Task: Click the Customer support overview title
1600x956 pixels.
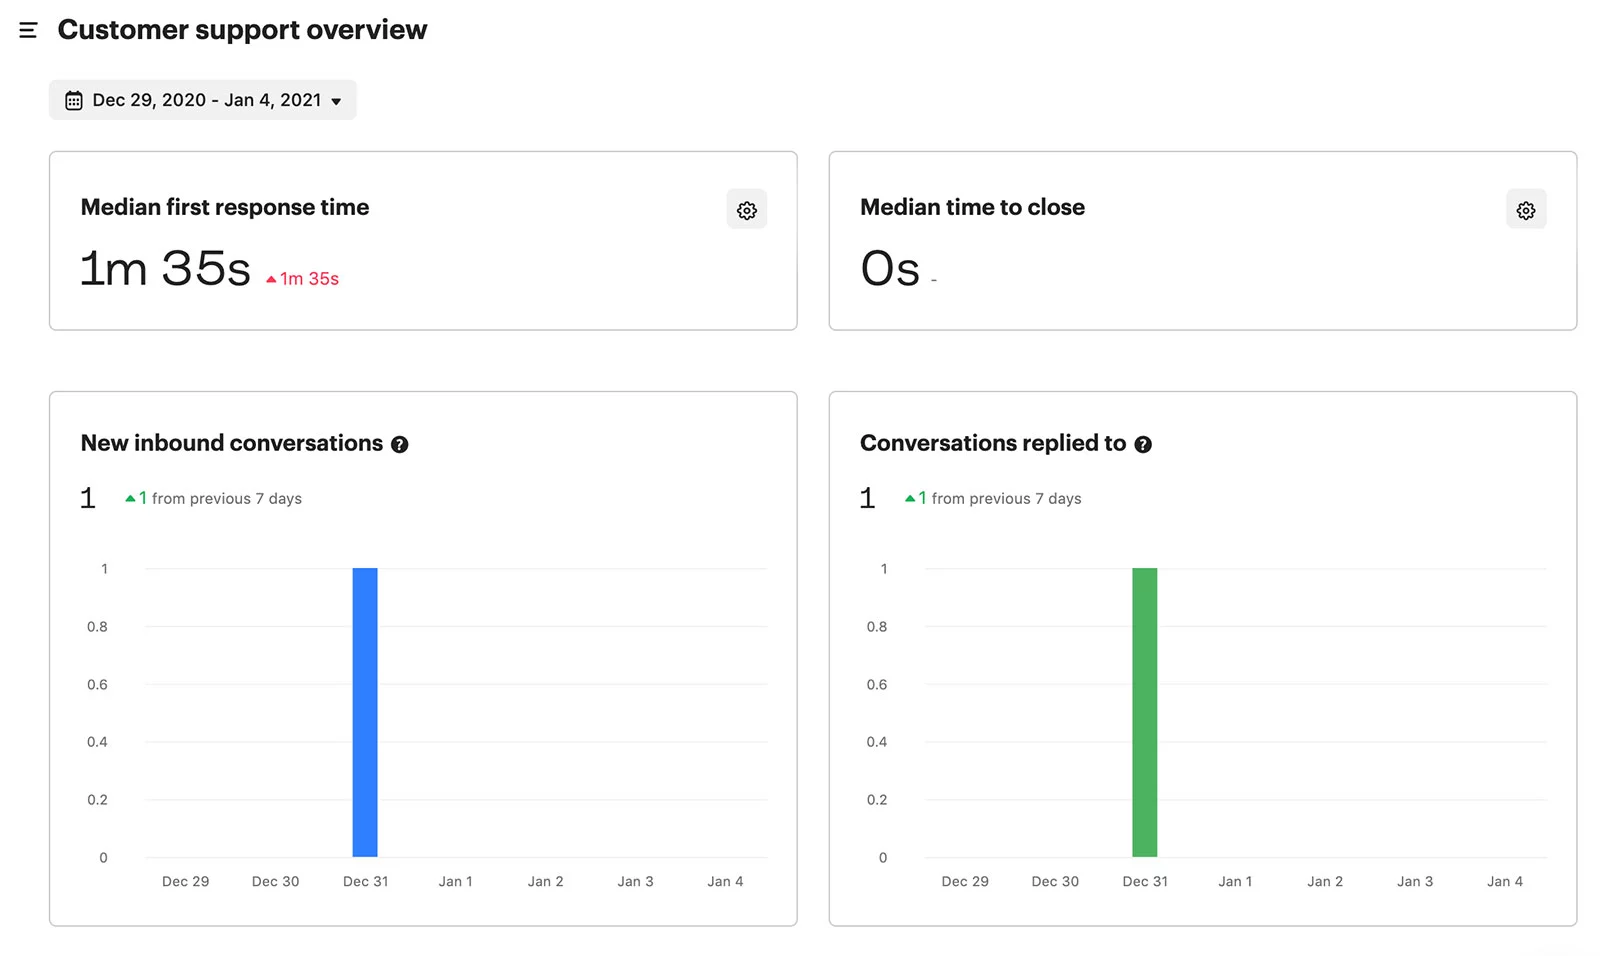Action: click(242, 30)
